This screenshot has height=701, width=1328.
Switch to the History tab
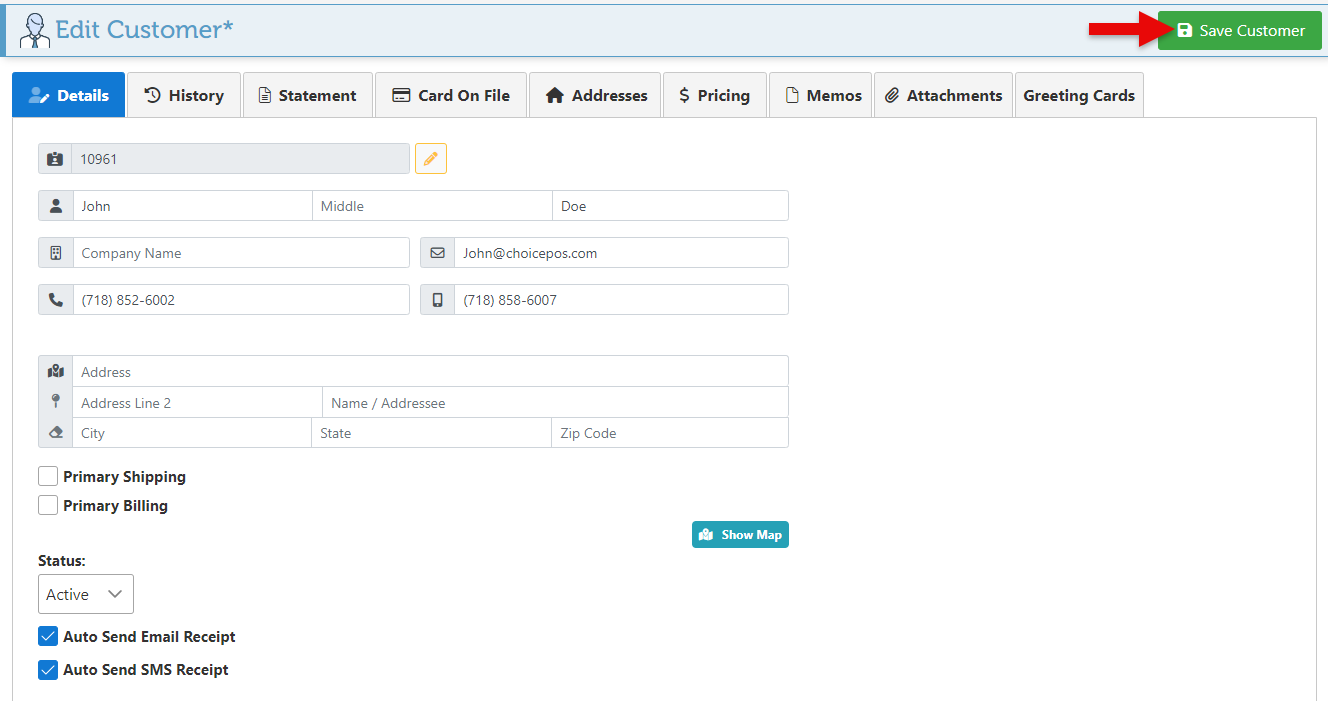[184, 96]
